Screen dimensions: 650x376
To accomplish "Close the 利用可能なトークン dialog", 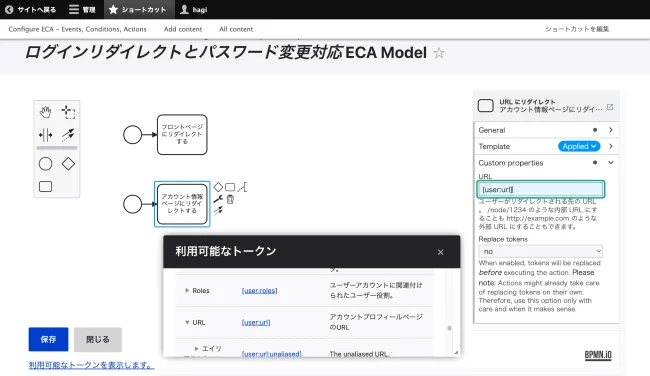I will pos(440,252).
